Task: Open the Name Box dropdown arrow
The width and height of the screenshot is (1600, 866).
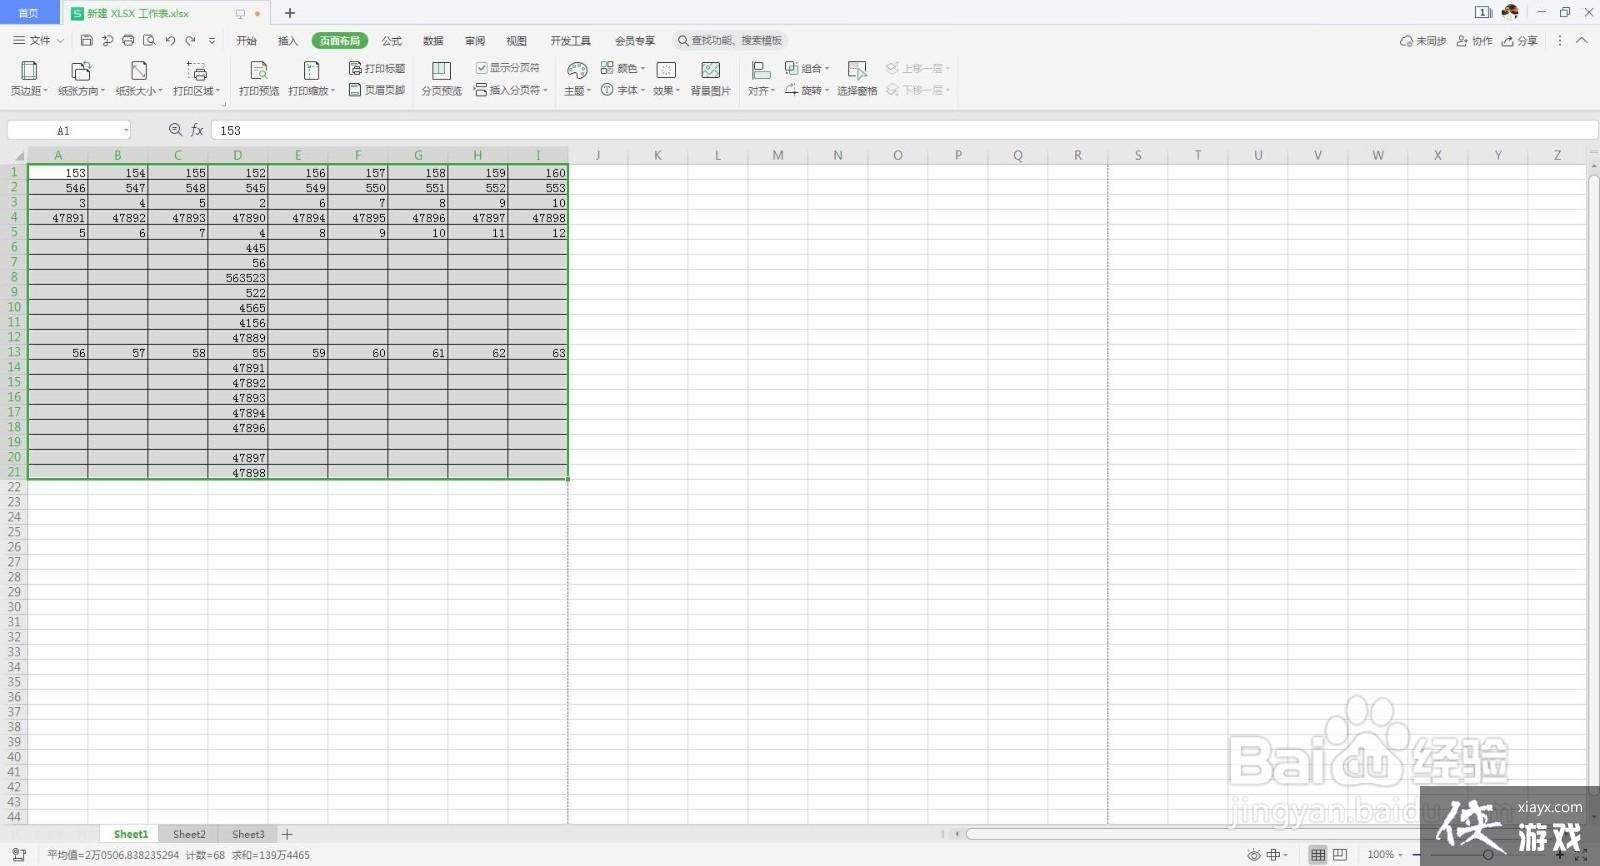Action: 126,130
